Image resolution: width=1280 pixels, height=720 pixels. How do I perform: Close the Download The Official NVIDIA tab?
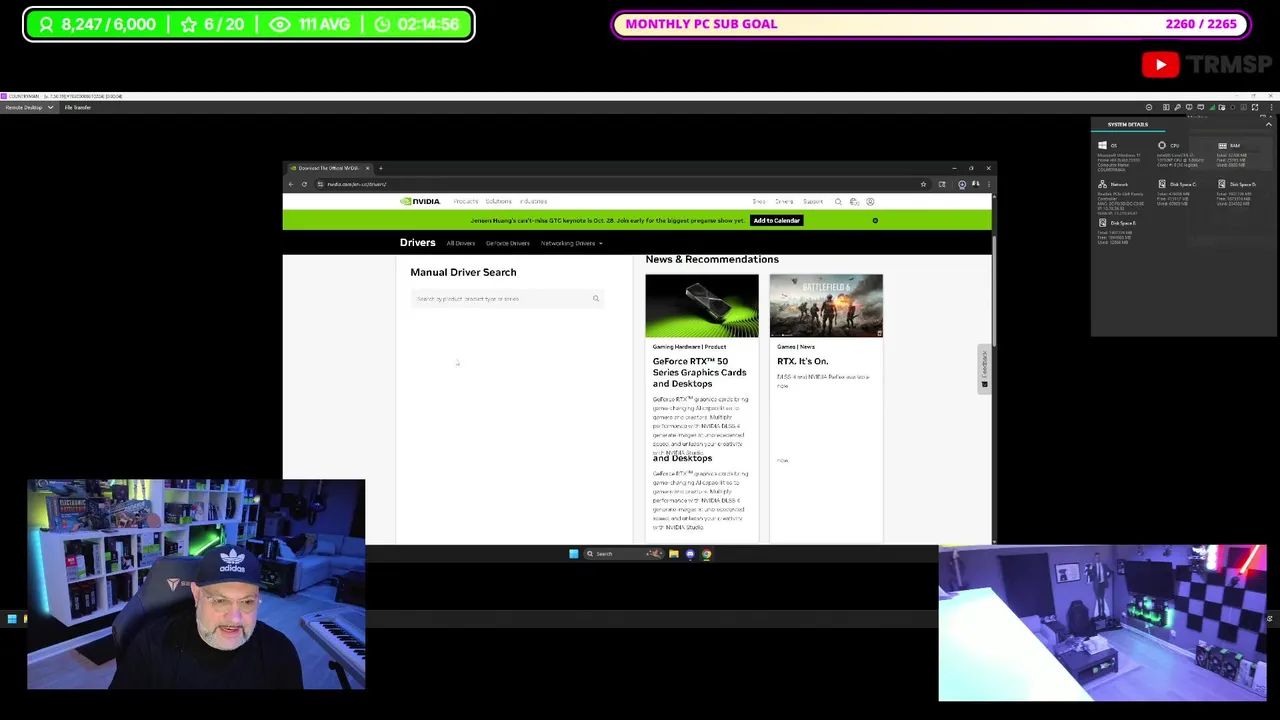367,168
